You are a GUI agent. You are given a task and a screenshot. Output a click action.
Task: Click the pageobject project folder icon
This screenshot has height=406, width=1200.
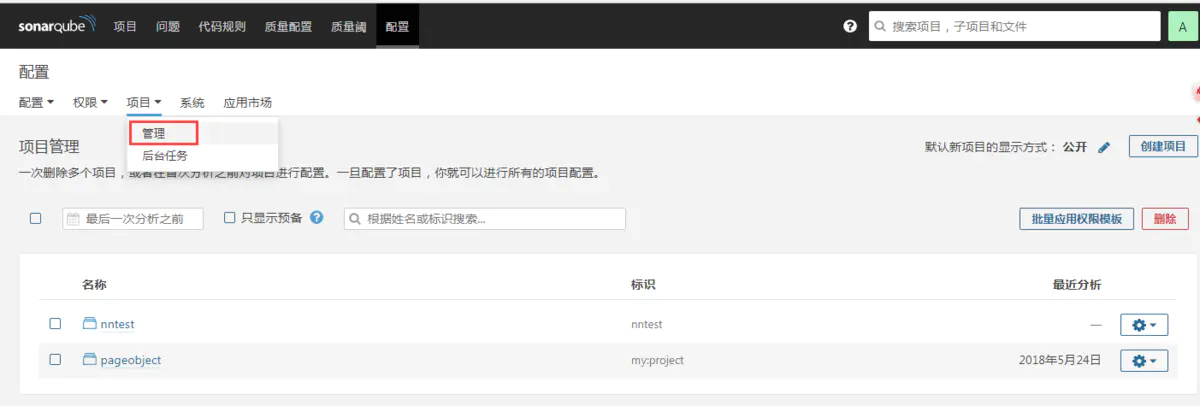tap(90, 359)
